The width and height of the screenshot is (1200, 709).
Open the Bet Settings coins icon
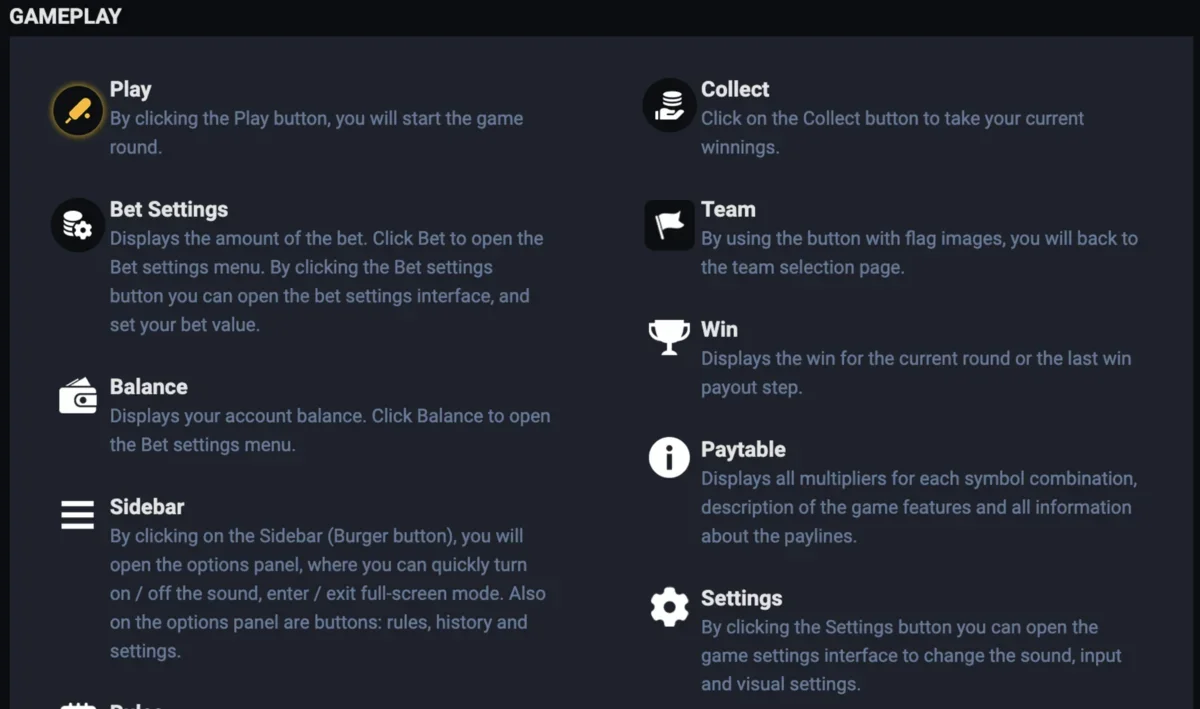pyautogui.click(x=77, y=224)
